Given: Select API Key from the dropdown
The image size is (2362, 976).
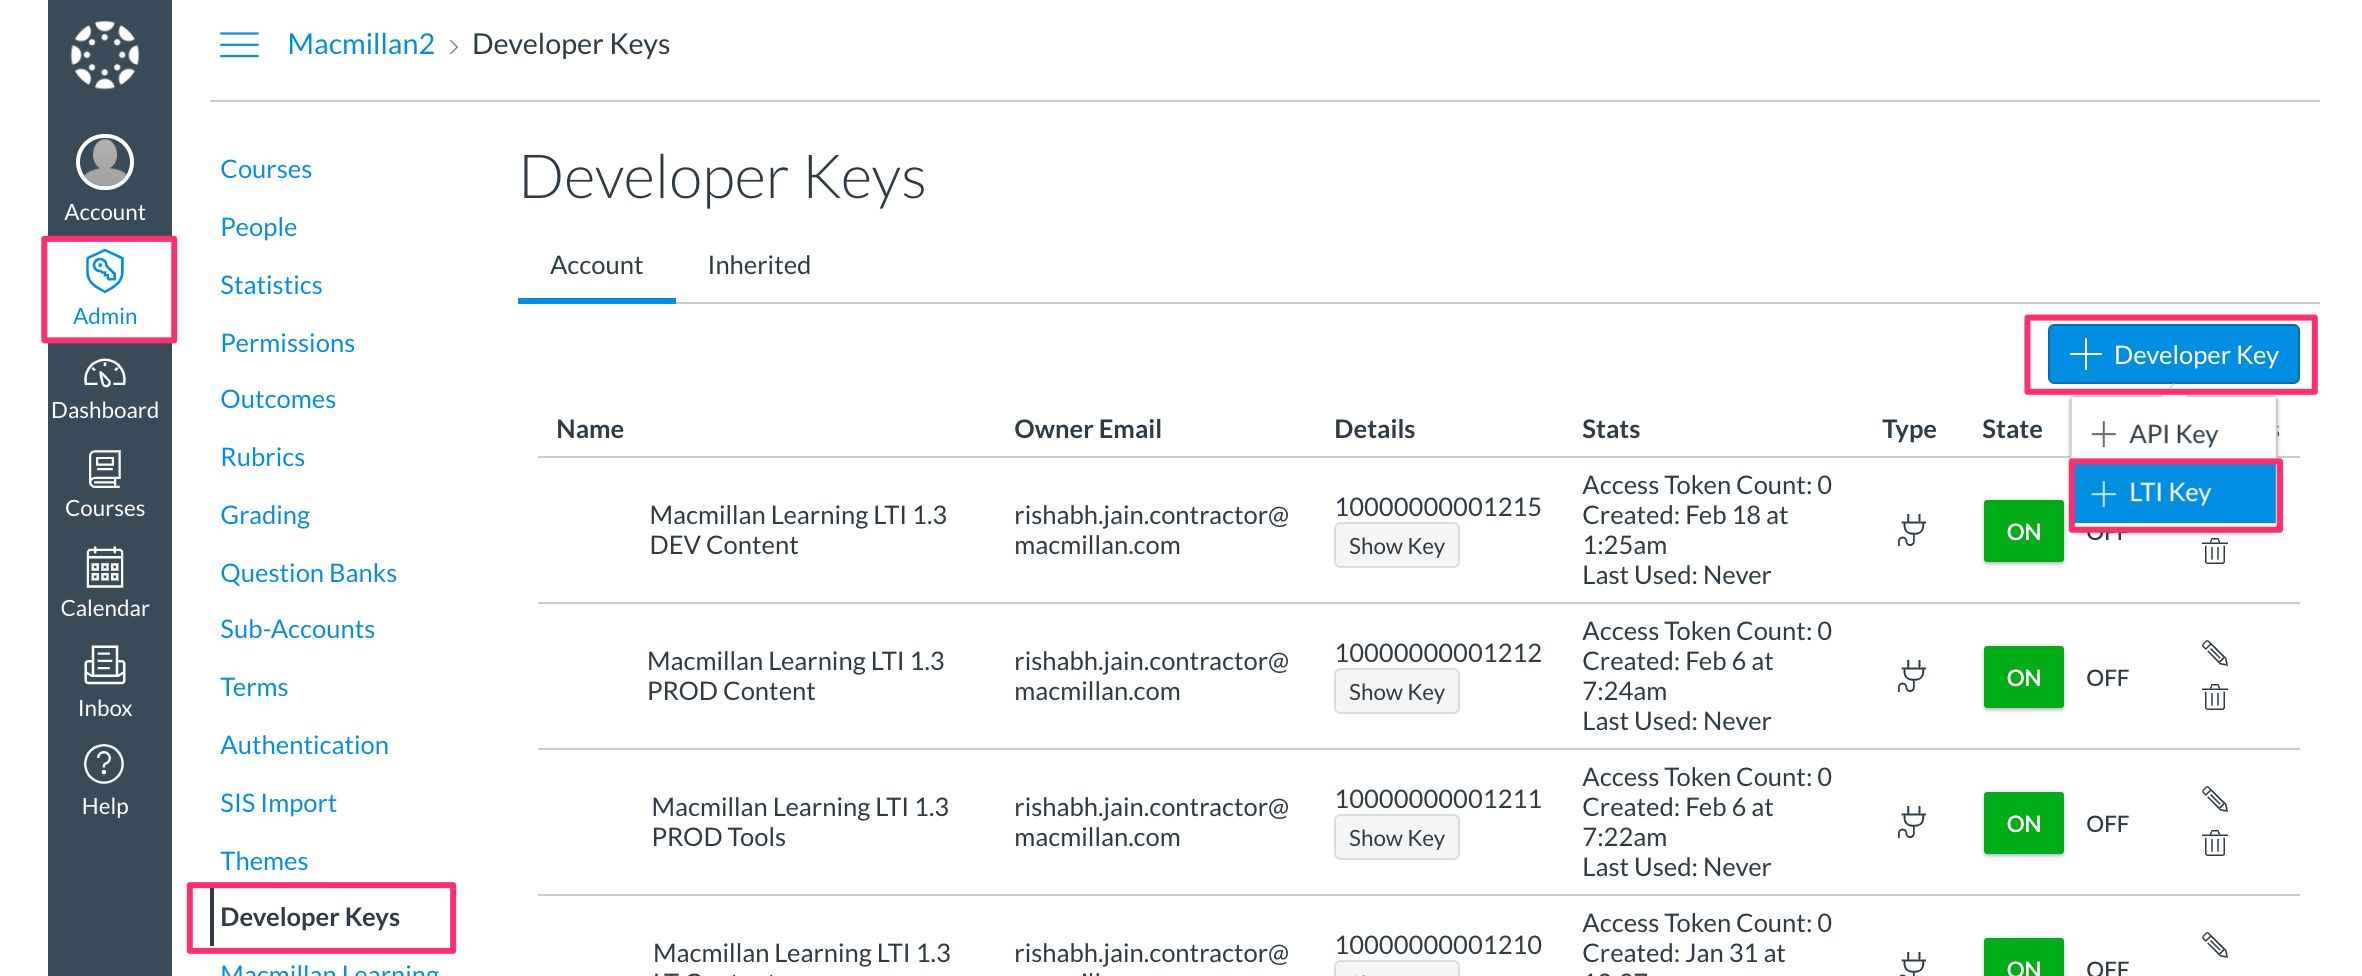Looking at the screenshot, I should pos(2174,433).
